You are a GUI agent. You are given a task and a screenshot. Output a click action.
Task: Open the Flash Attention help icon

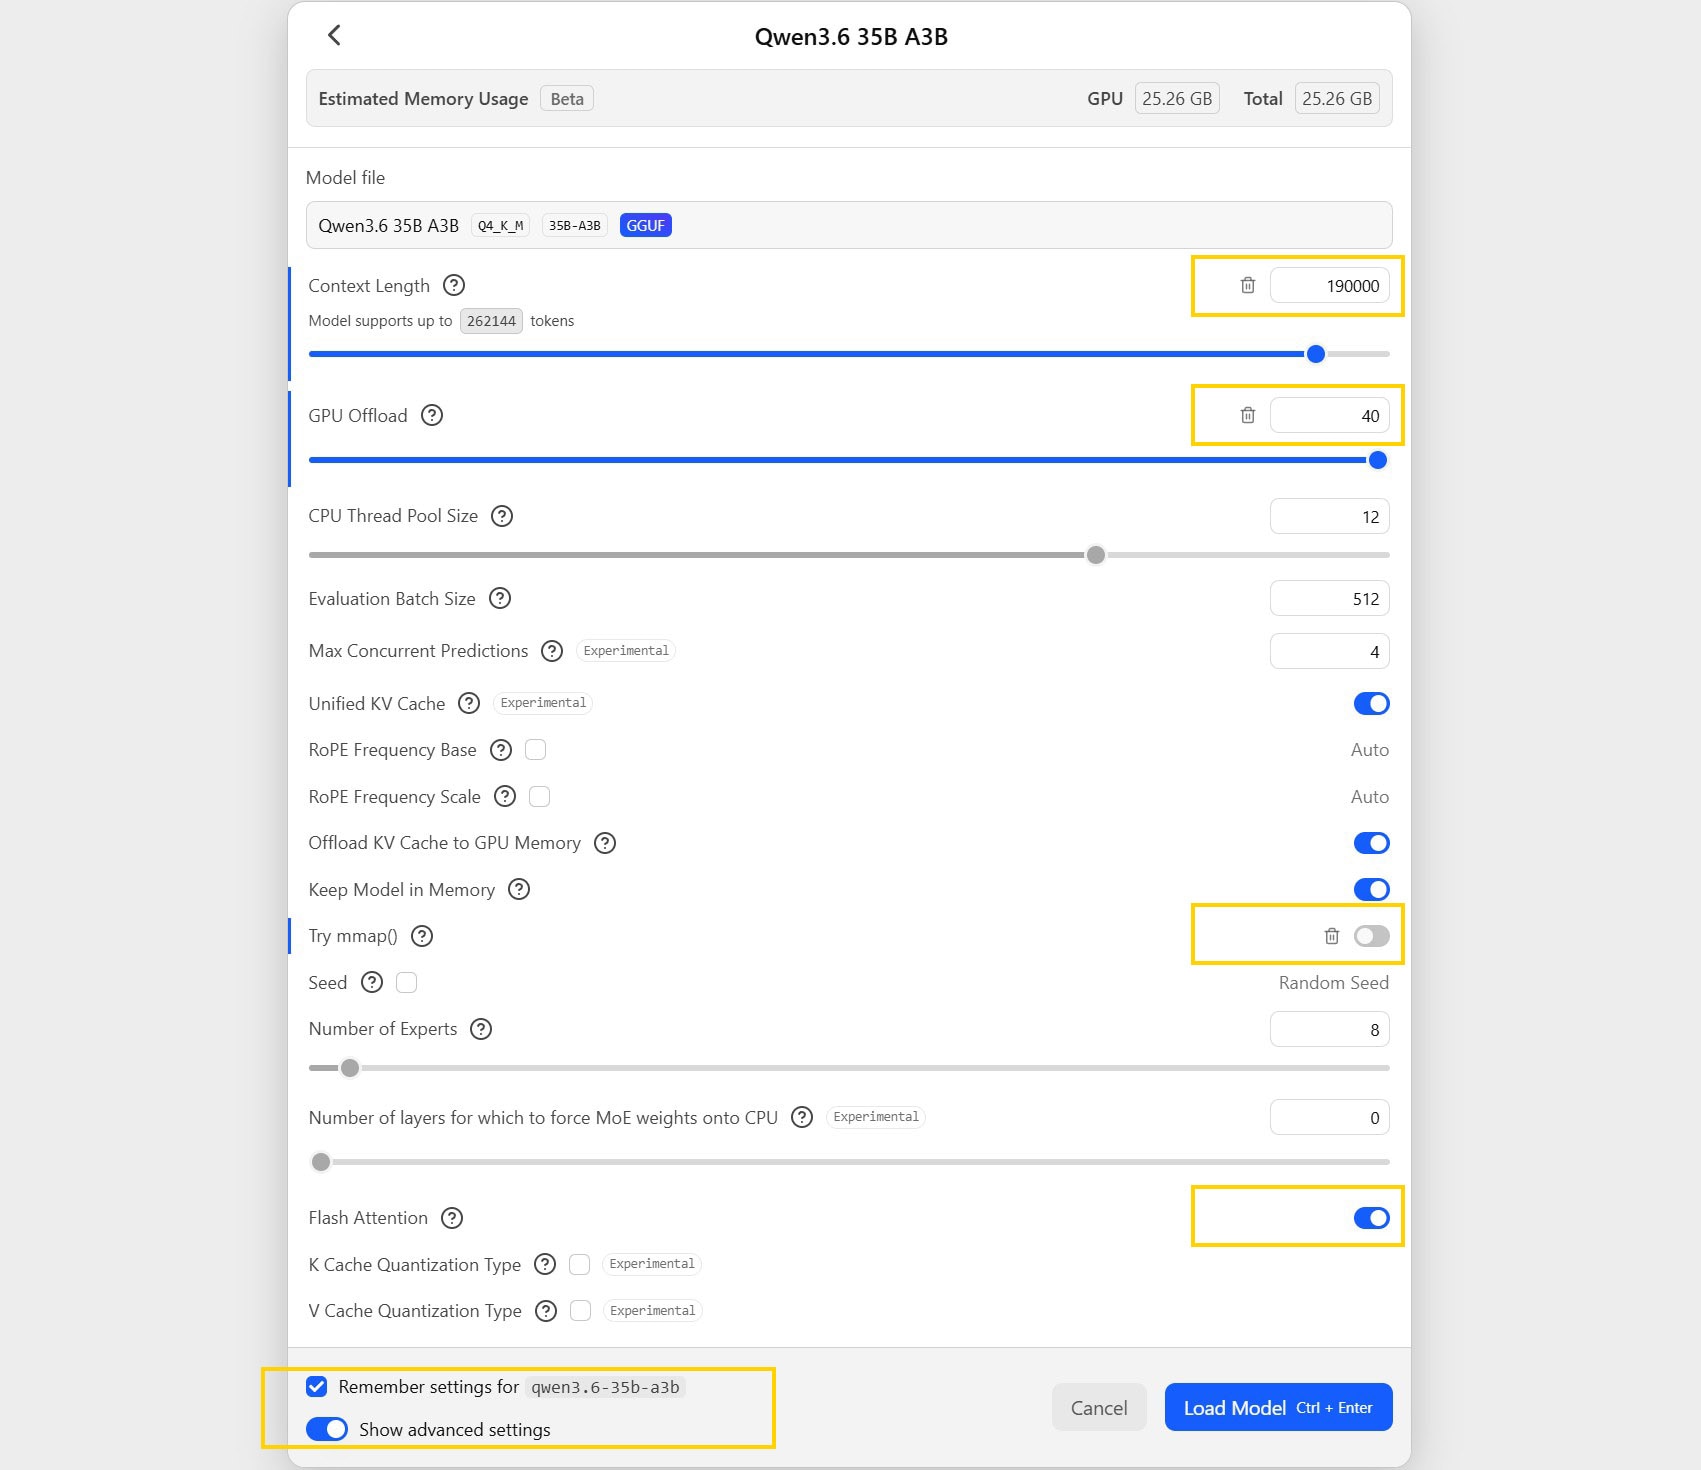coord(452,1218)
